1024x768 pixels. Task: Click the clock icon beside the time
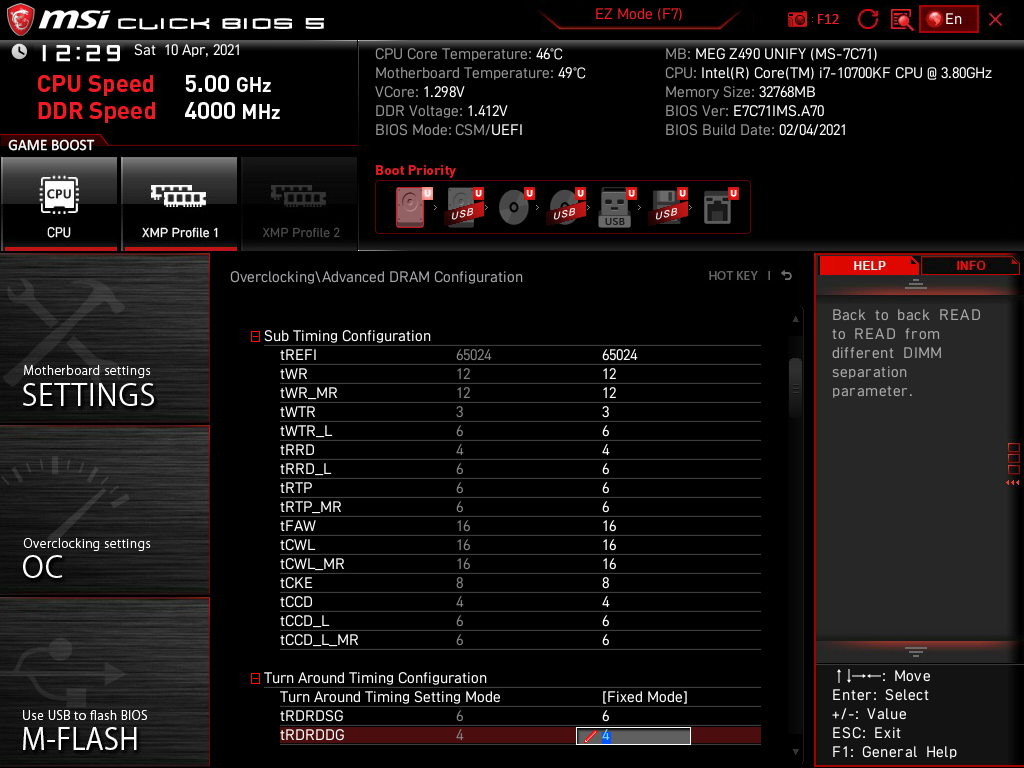(x=20, y=52)
